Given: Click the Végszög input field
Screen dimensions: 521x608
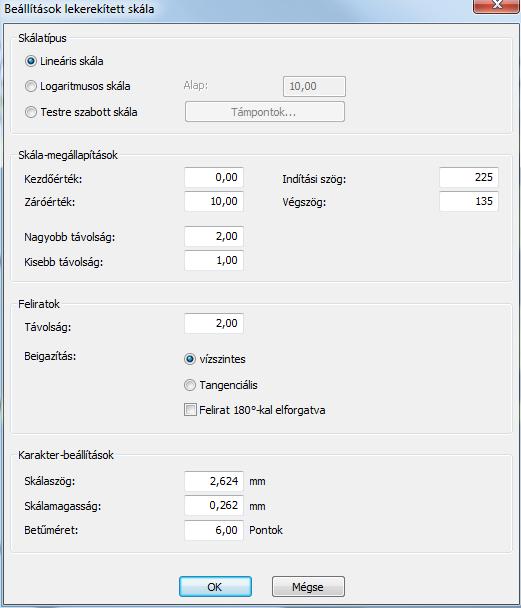Looking at the screenshot, I should 469,201.
